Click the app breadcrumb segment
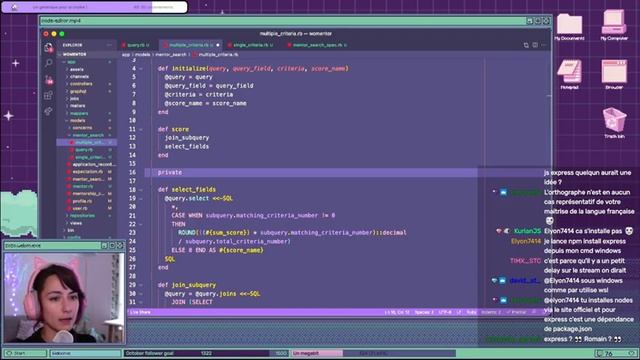640x360 pixels. 126,54
